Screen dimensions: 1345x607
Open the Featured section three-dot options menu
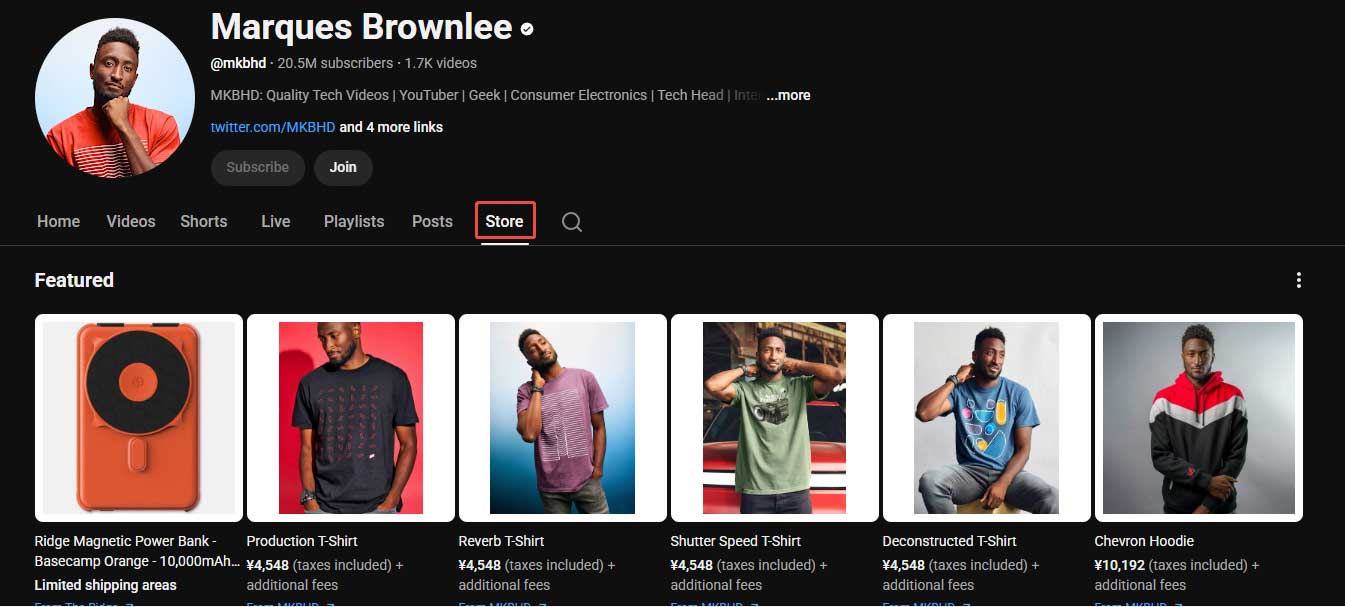pos(1299,280)
